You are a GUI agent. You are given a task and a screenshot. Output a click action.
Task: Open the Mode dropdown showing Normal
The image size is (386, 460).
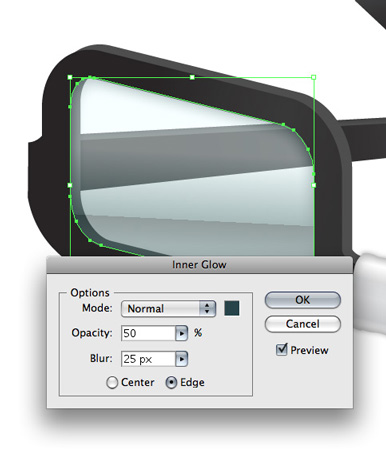click(x=168, y=308)
